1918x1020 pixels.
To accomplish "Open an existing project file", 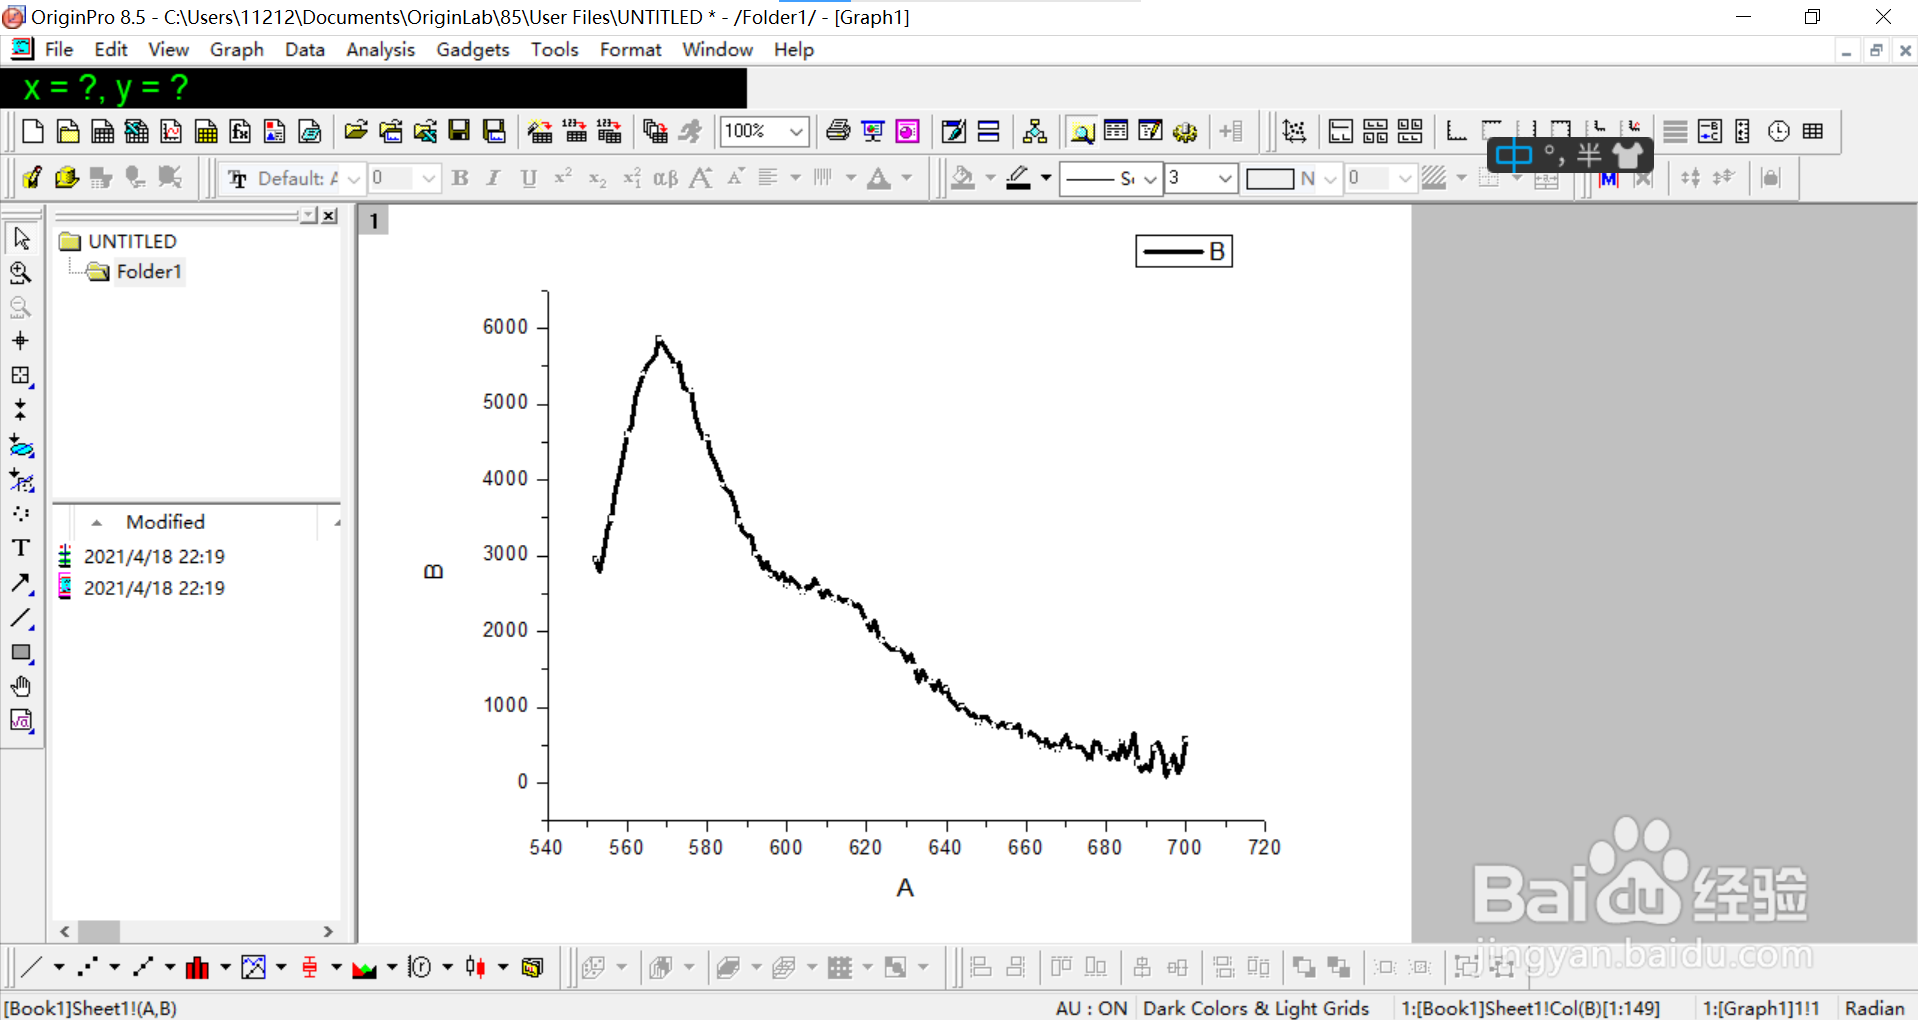I will (355, 131).
